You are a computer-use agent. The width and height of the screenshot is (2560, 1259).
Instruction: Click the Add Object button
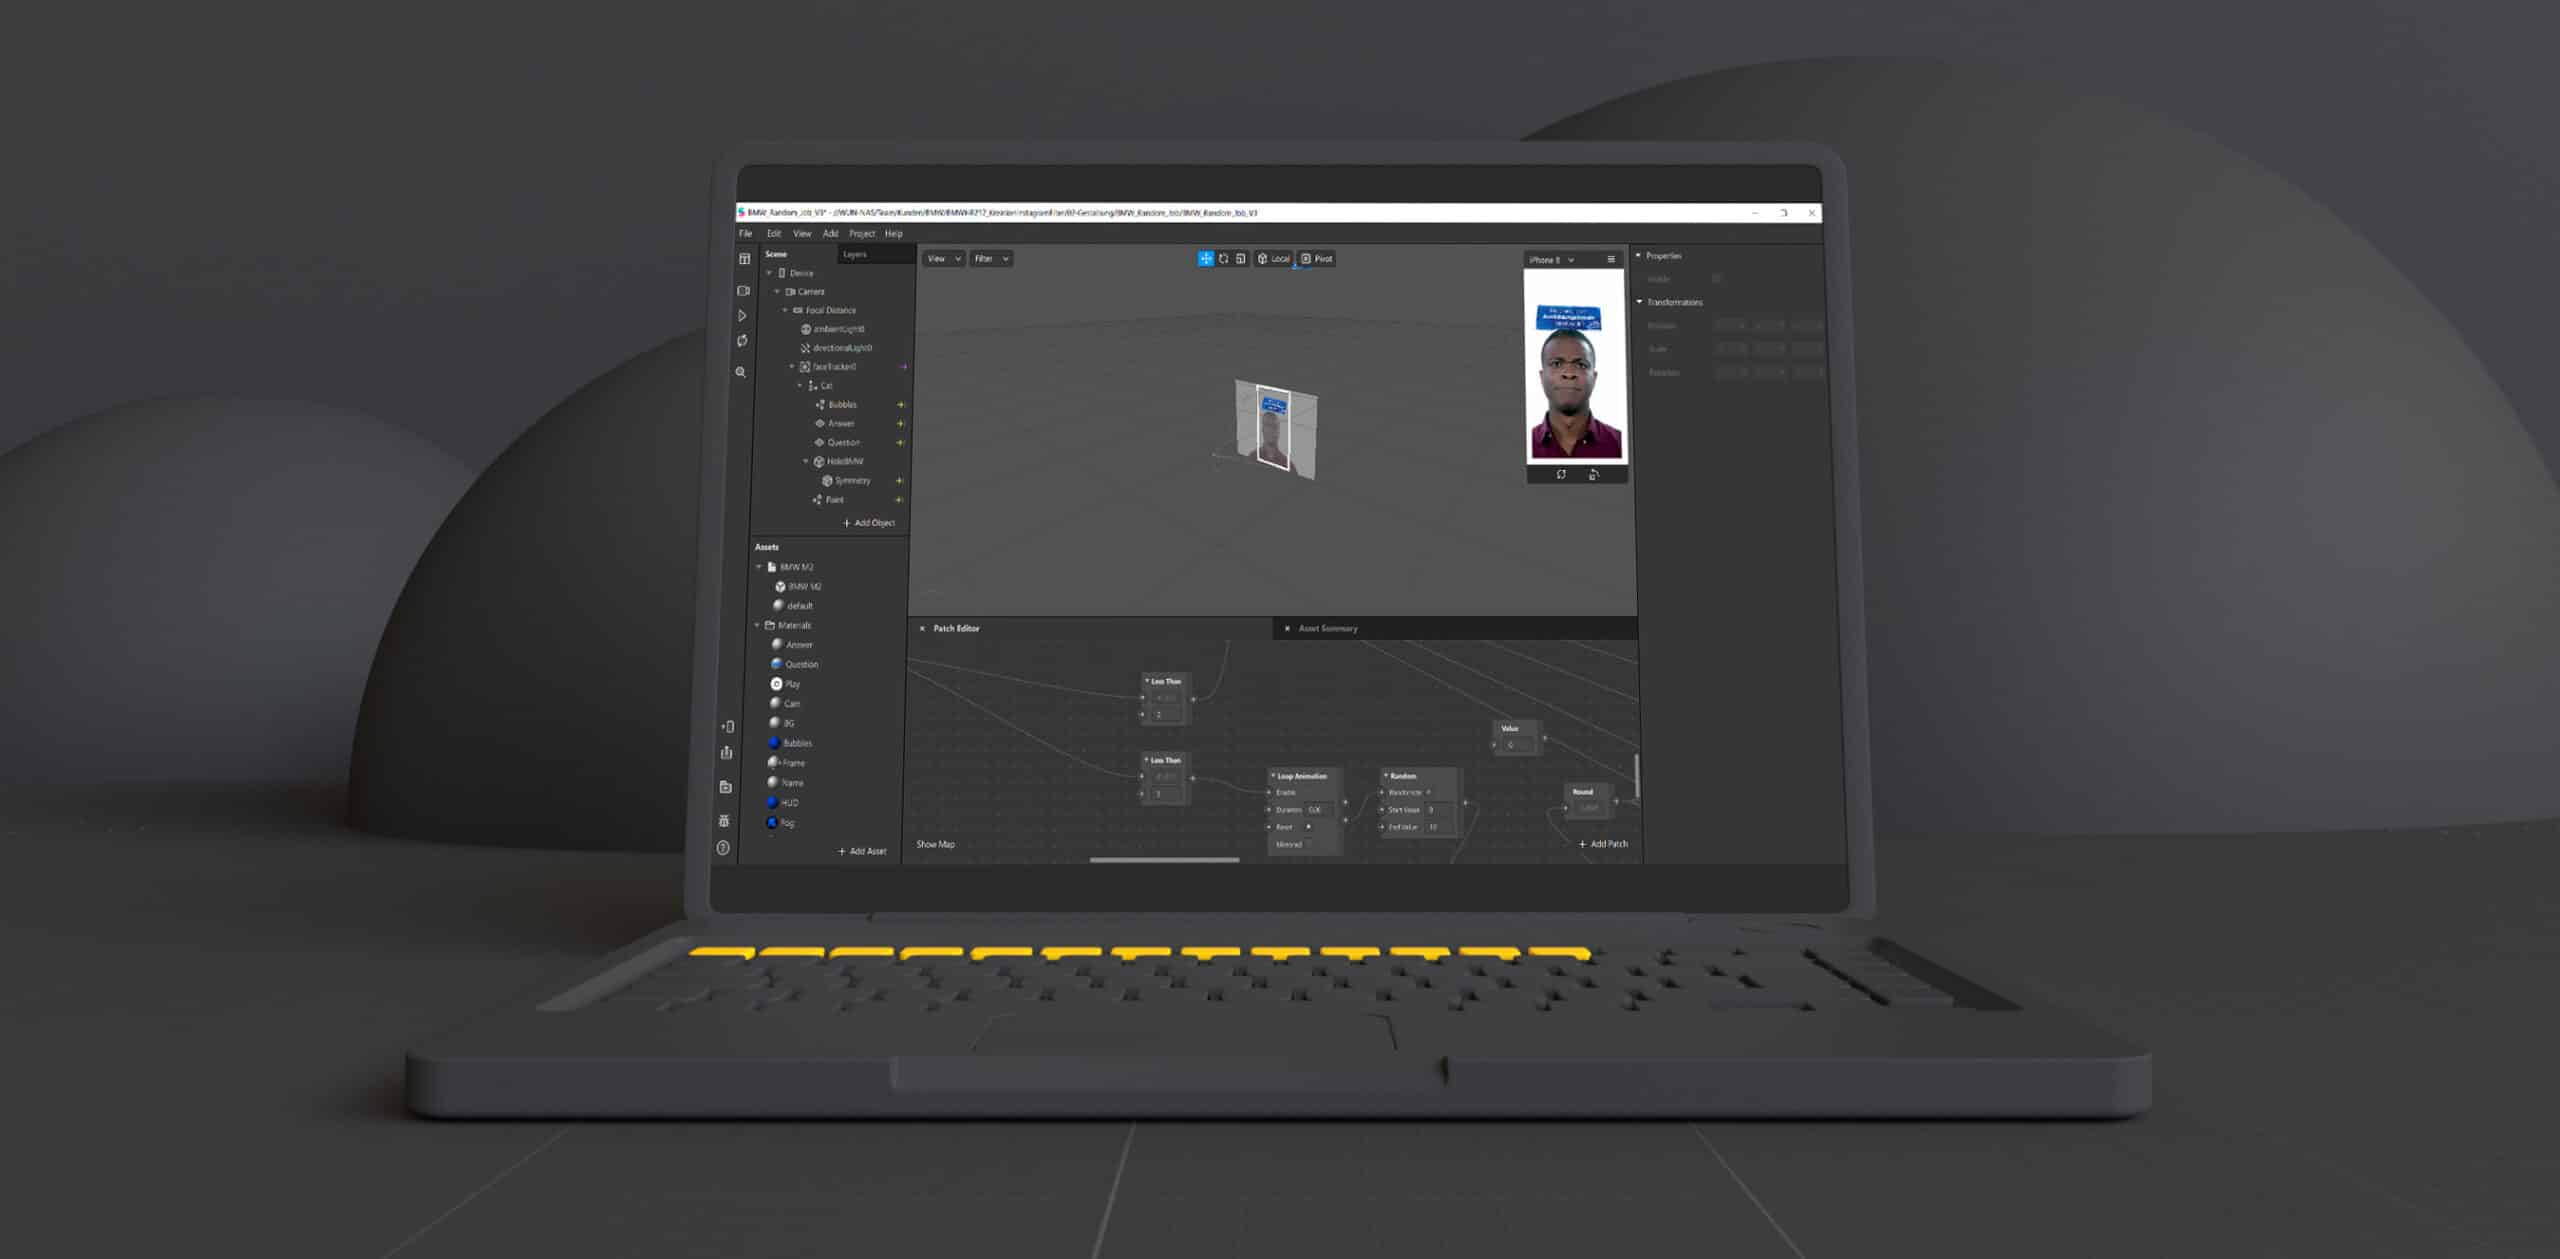pyautogui.click(x=868, y=523)
